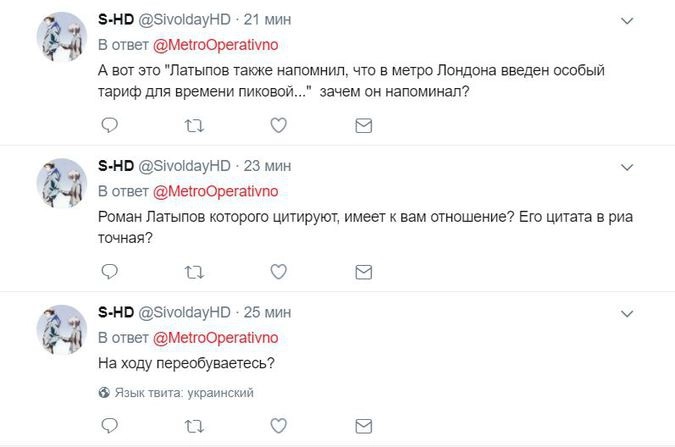Send the 21 min tweet by direct message

tap(365, 125)
